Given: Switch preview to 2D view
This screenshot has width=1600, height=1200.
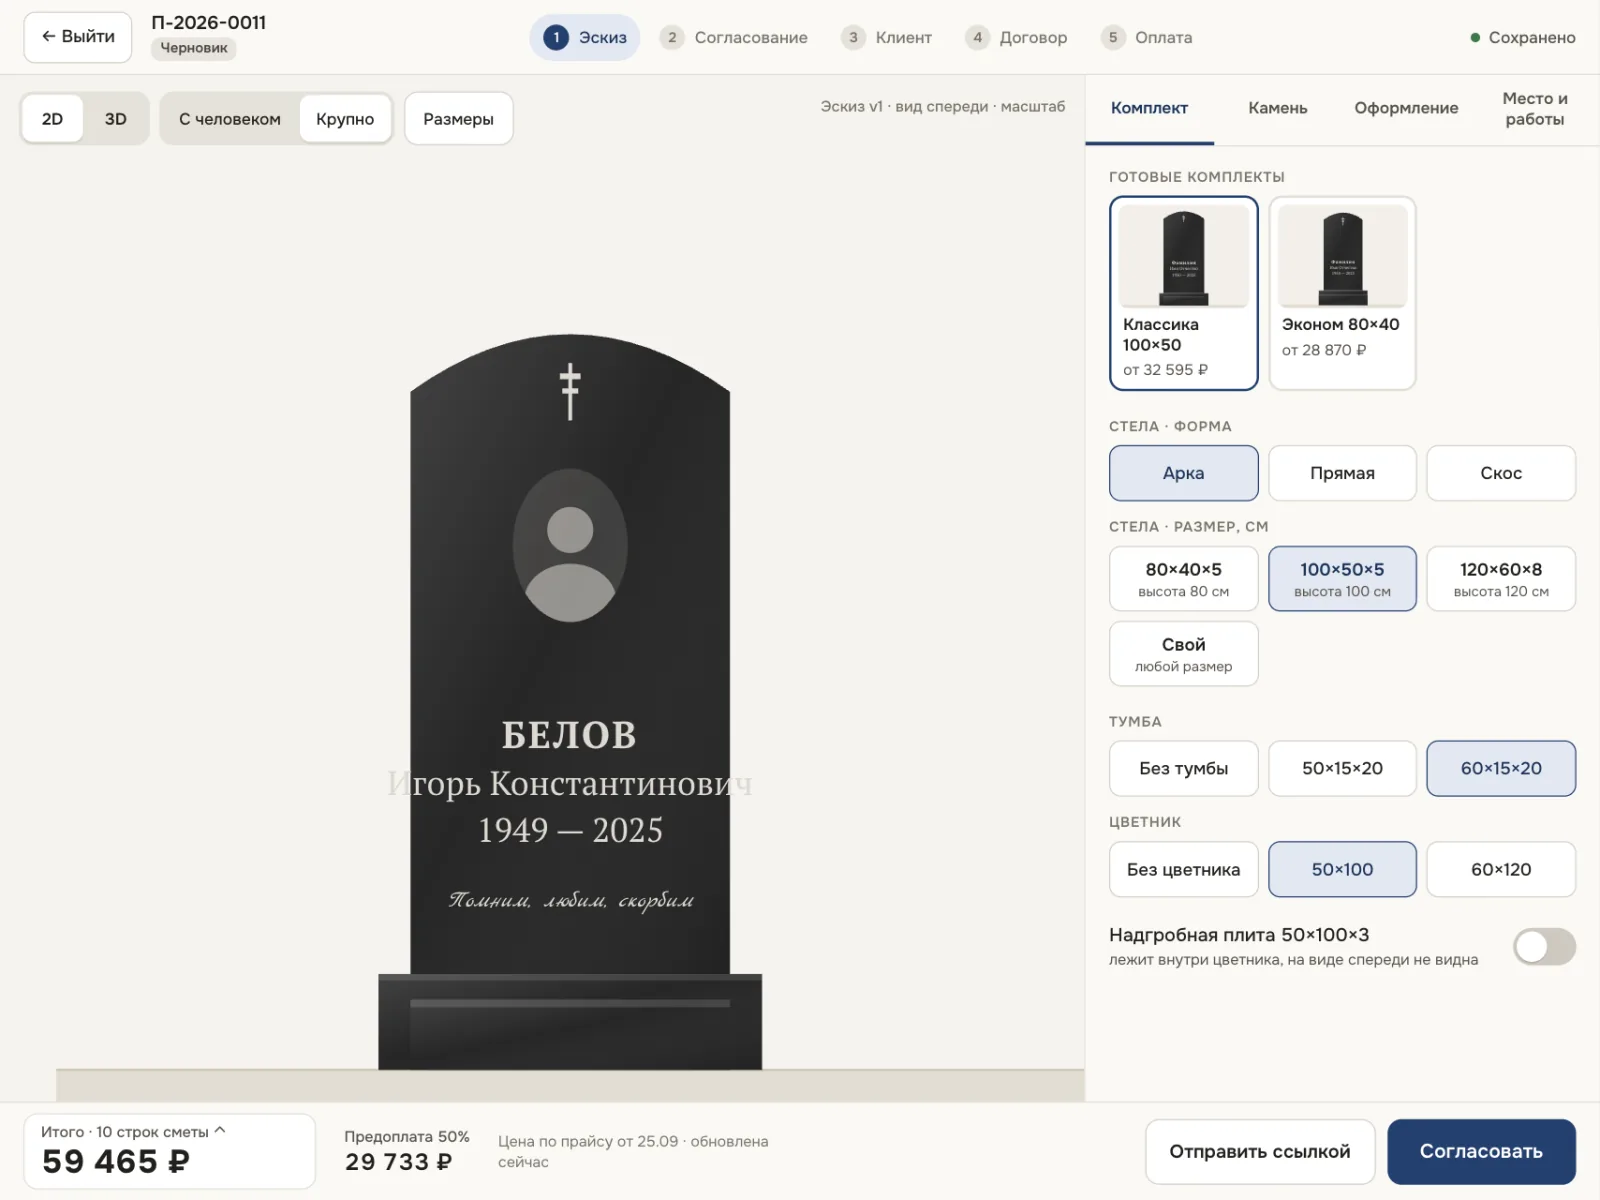Looking at the screenshot, I should pyautogui.click(x=52, y=119).
